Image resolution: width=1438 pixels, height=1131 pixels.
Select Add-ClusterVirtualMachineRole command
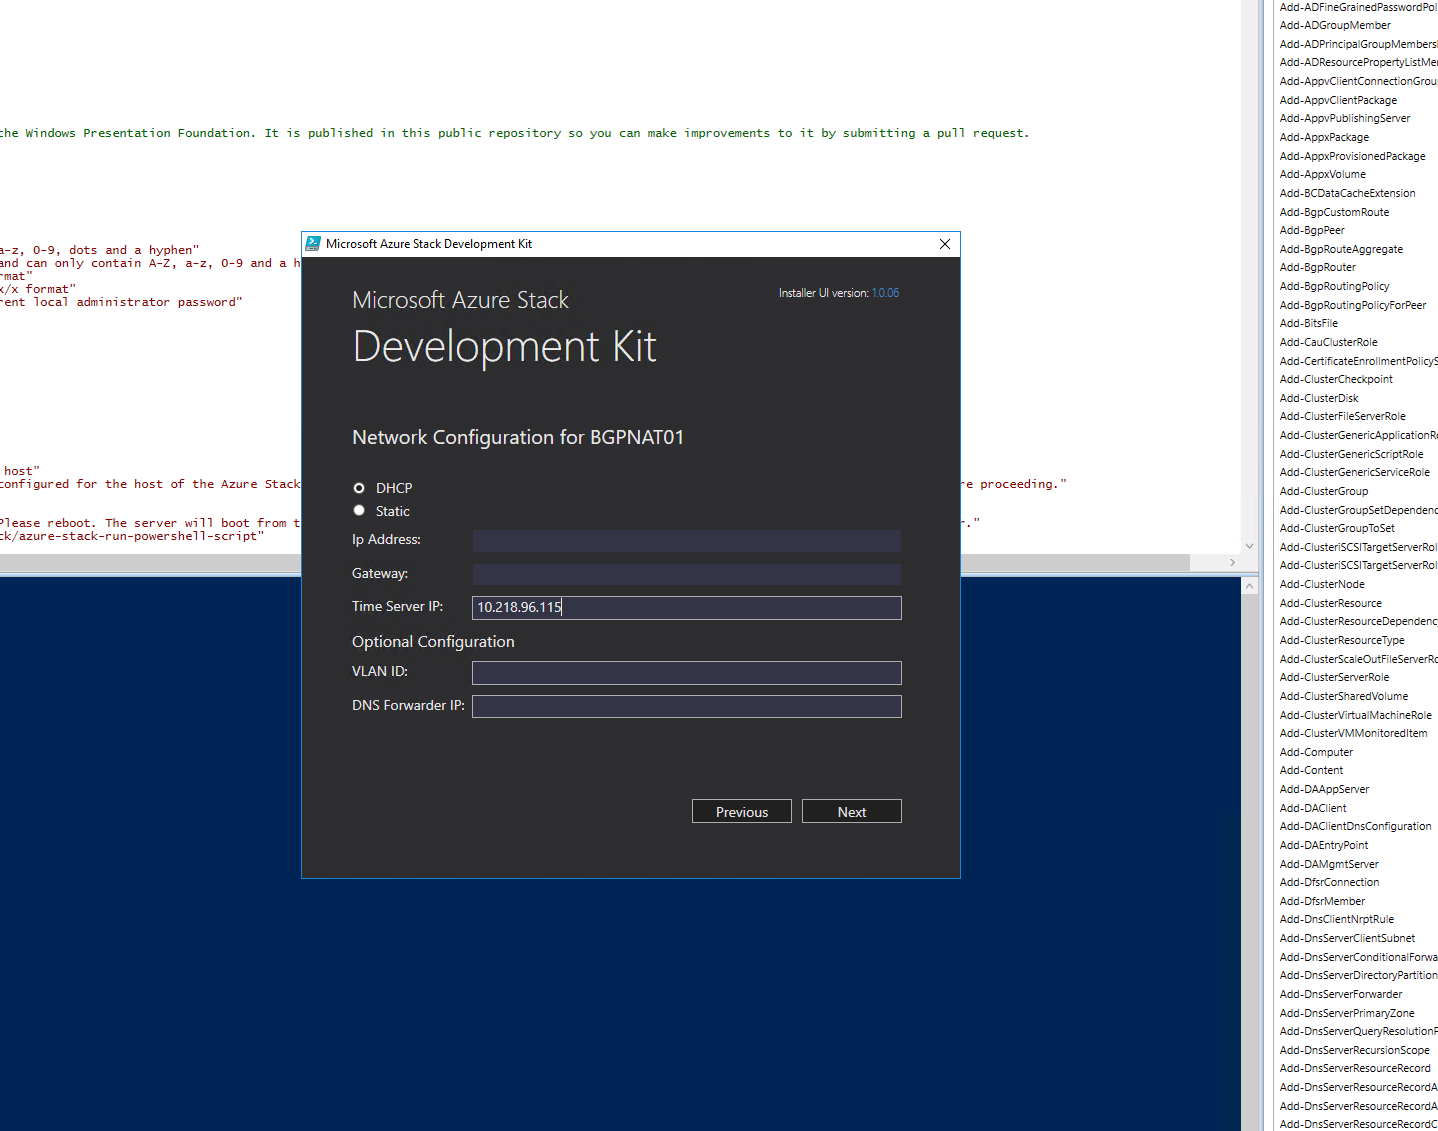[x=1356, y=715]
